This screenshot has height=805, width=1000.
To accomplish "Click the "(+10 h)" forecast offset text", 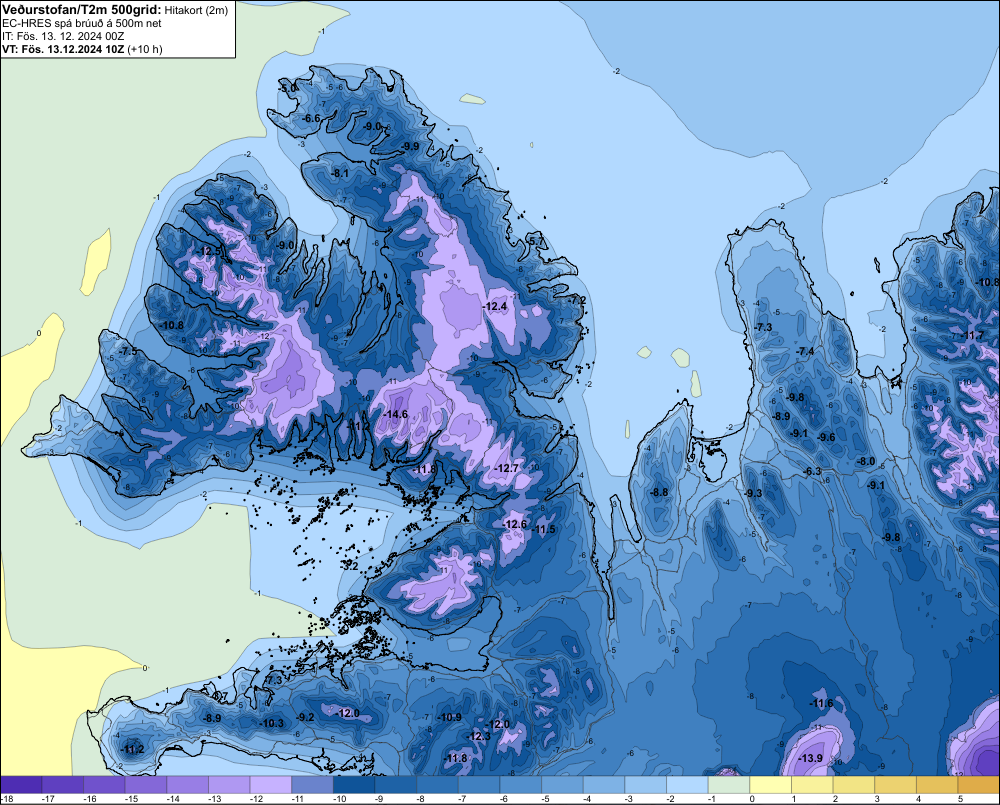I will pos(145,49).
